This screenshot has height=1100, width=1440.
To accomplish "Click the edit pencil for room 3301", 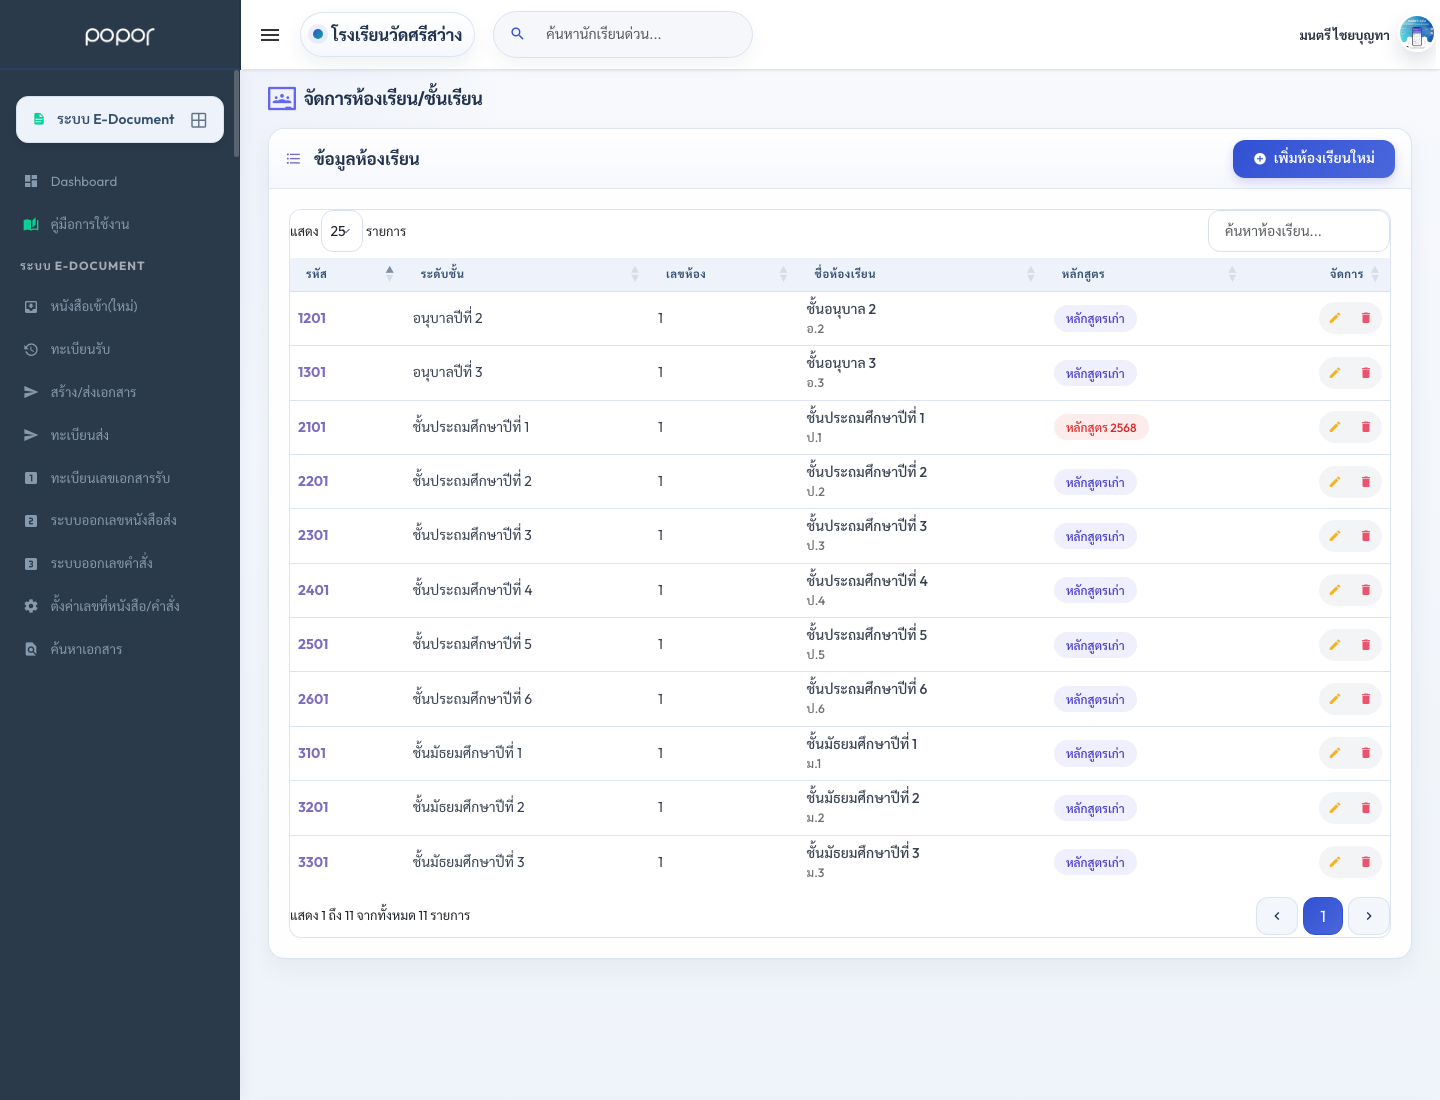I will [x=1334, y=862].
